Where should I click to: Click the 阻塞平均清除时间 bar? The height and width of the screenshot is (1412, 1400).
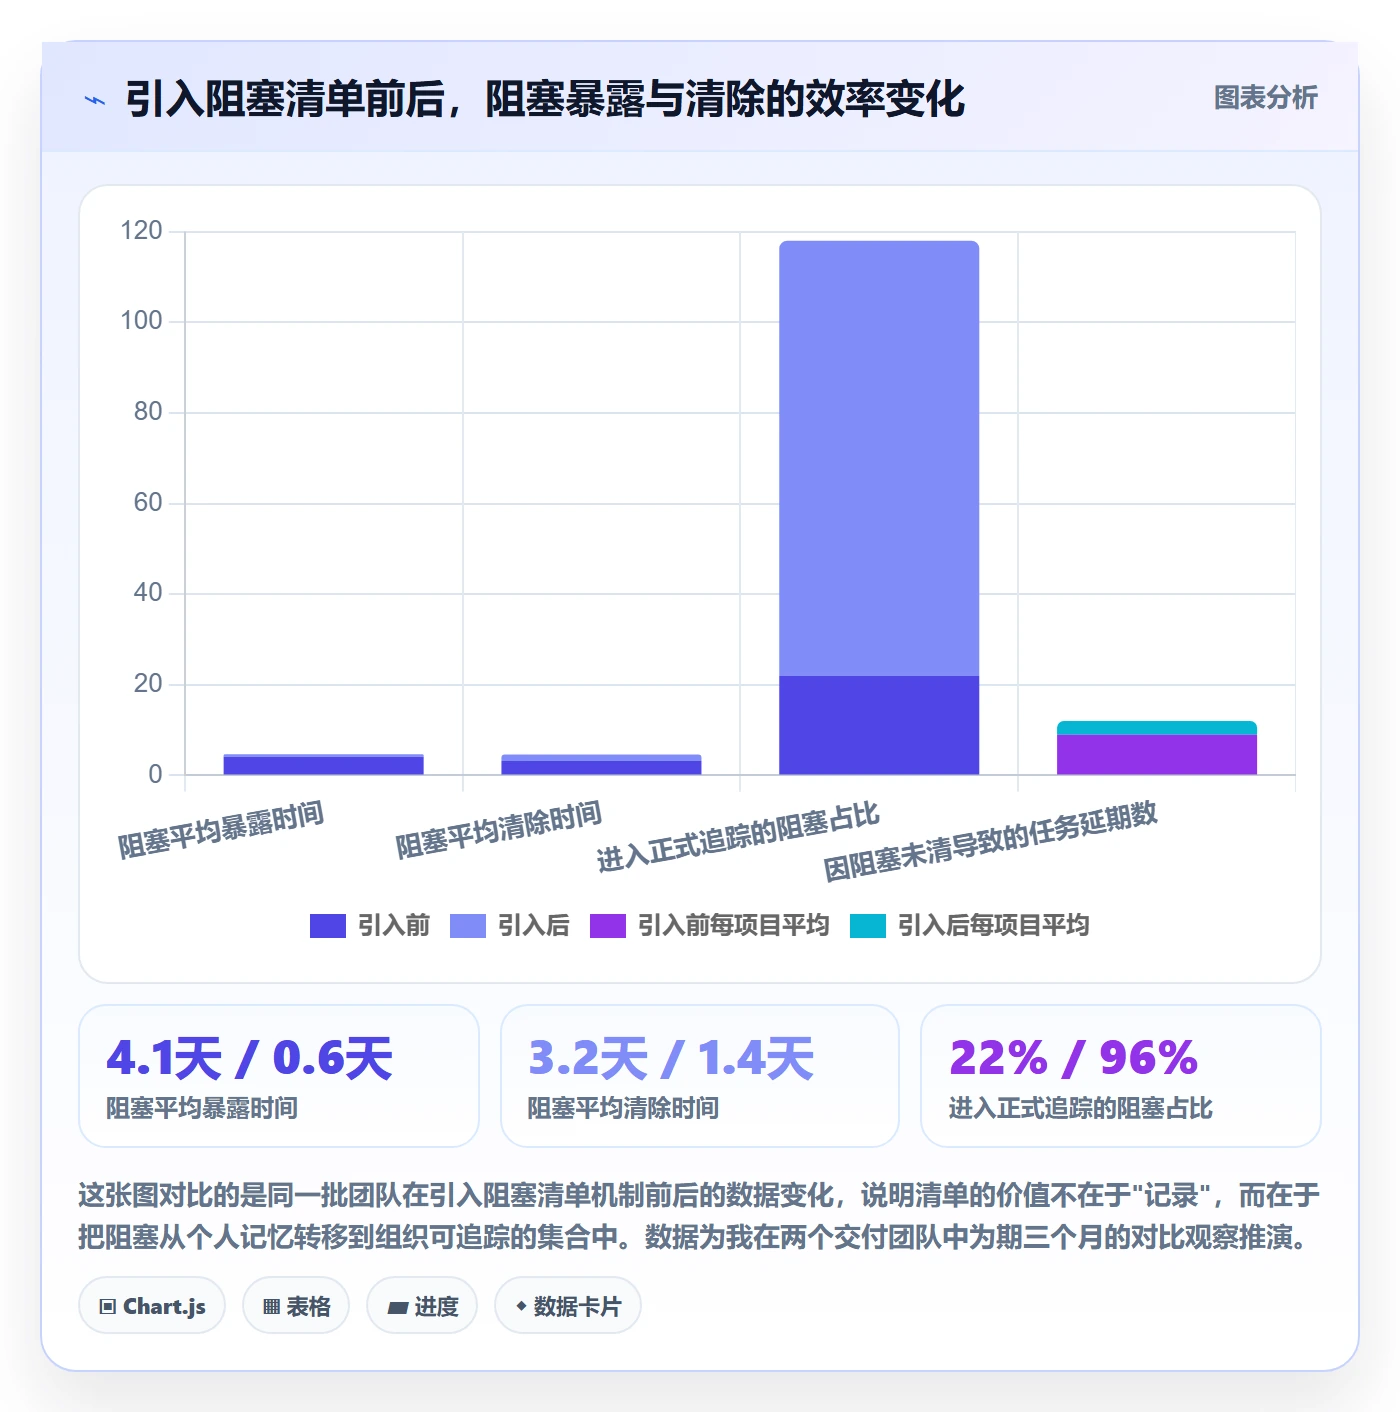click(601, 764)
